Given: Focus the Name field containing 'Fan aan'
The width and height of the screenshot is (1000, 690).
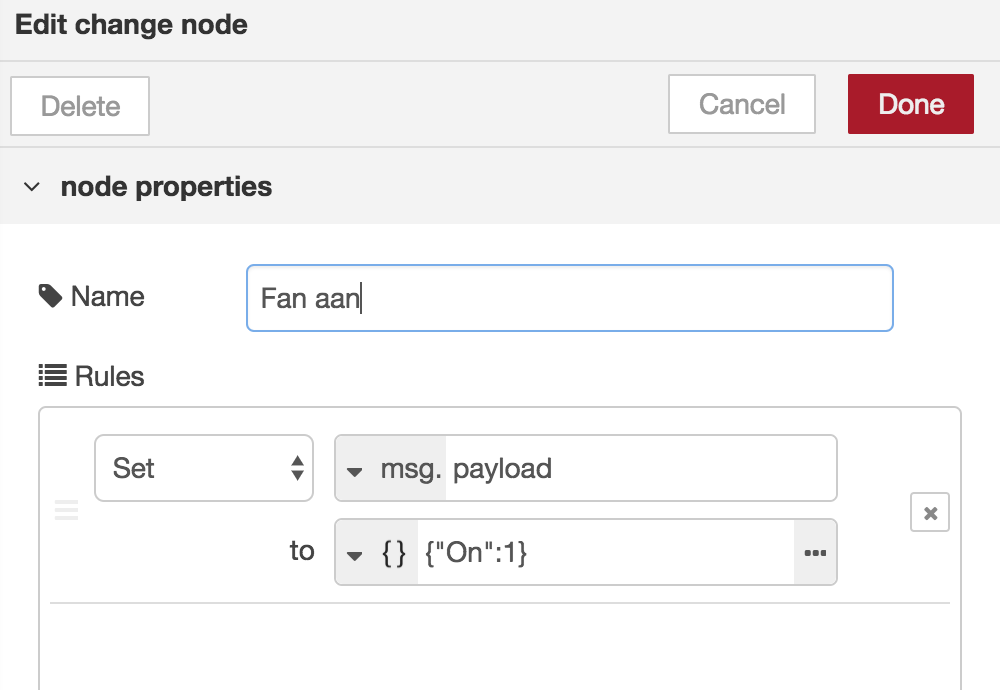Looking at the screenshot, I should [x=569, y=298].
